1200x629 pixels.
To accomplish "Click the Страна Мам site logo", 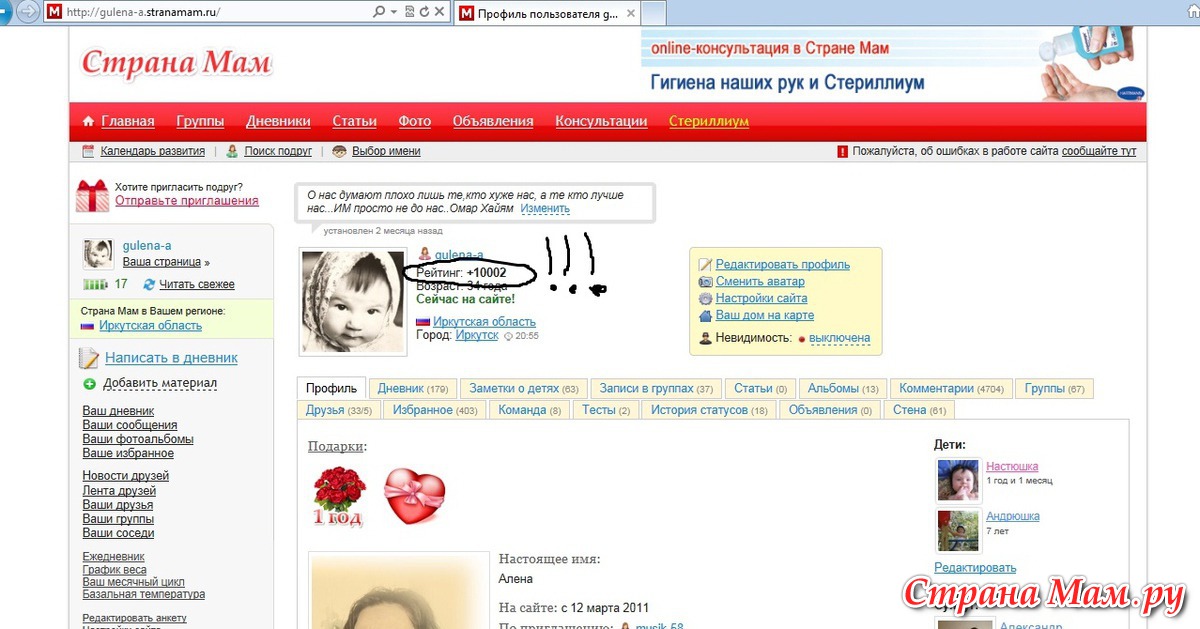I will click(176, 62).
